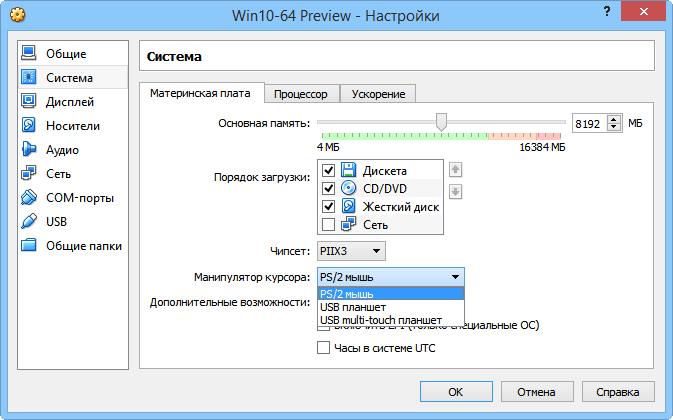Click the gear icon in title bar
Viewport: 673px width, 420px height.
tap(18, 15)
